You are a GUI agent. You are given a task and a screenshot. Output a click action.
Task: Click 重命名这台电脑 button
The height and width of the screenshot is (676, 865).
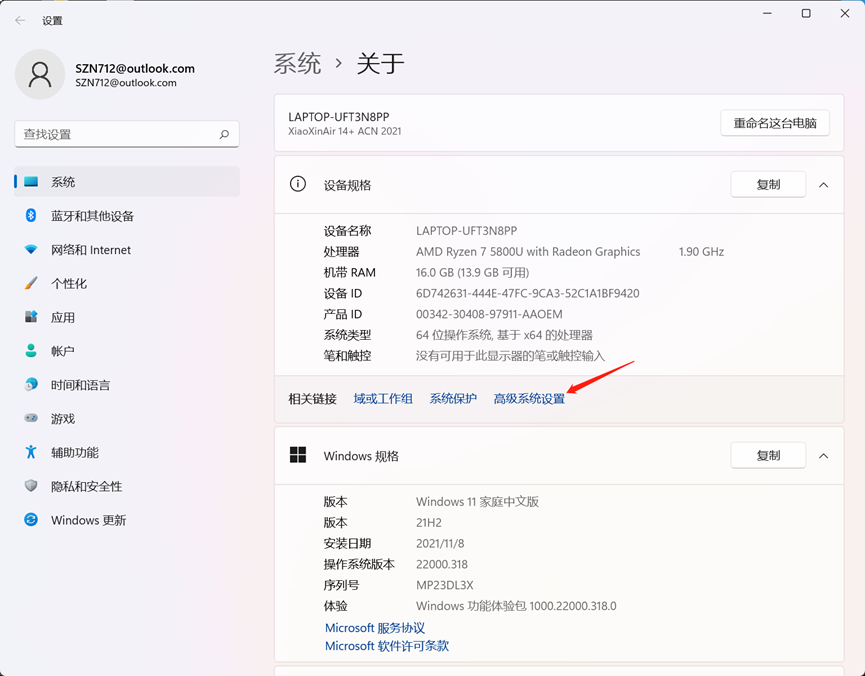pyautogui.click(x=775, y=123)
